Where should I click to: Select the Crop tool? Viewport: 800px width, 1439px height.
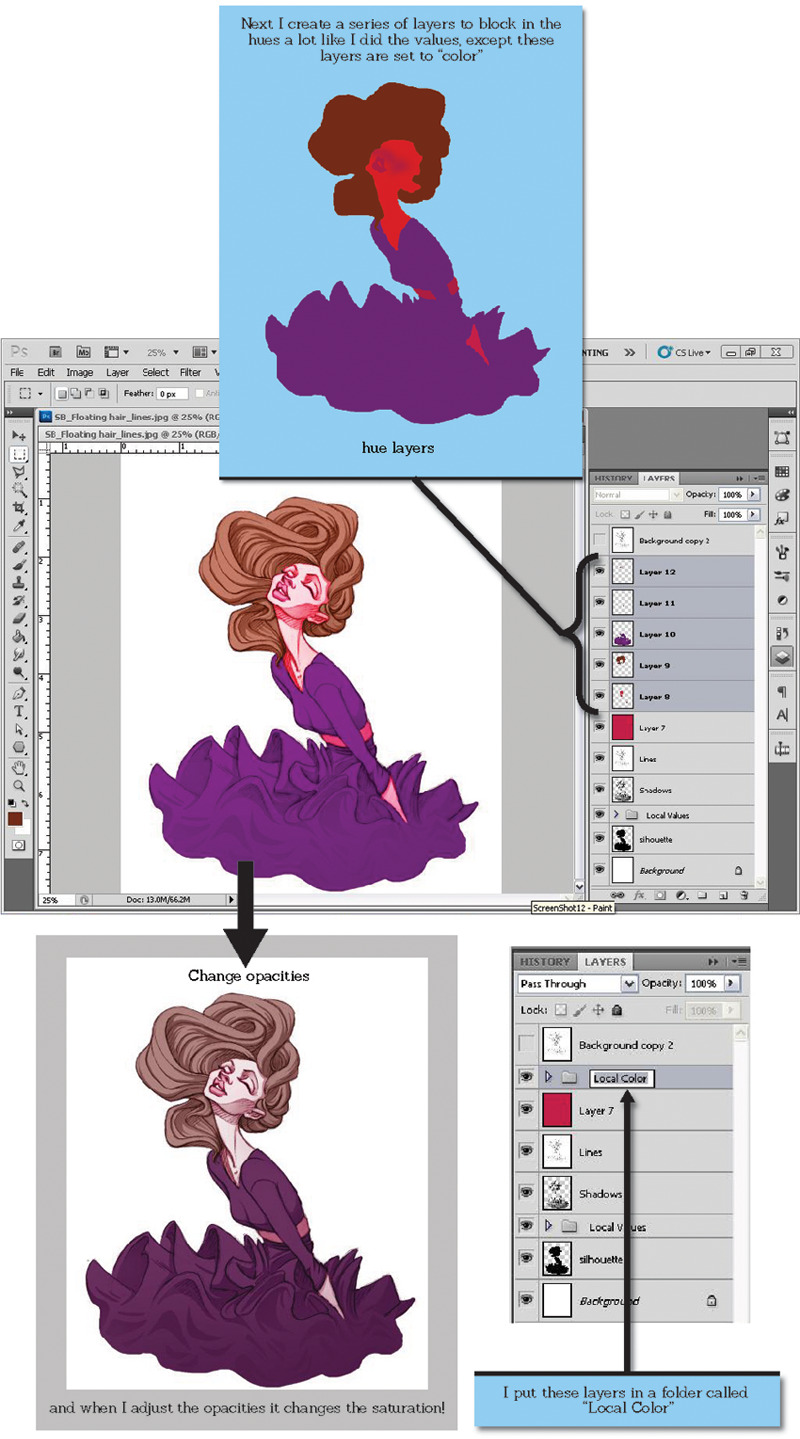[x=19, y=508]
